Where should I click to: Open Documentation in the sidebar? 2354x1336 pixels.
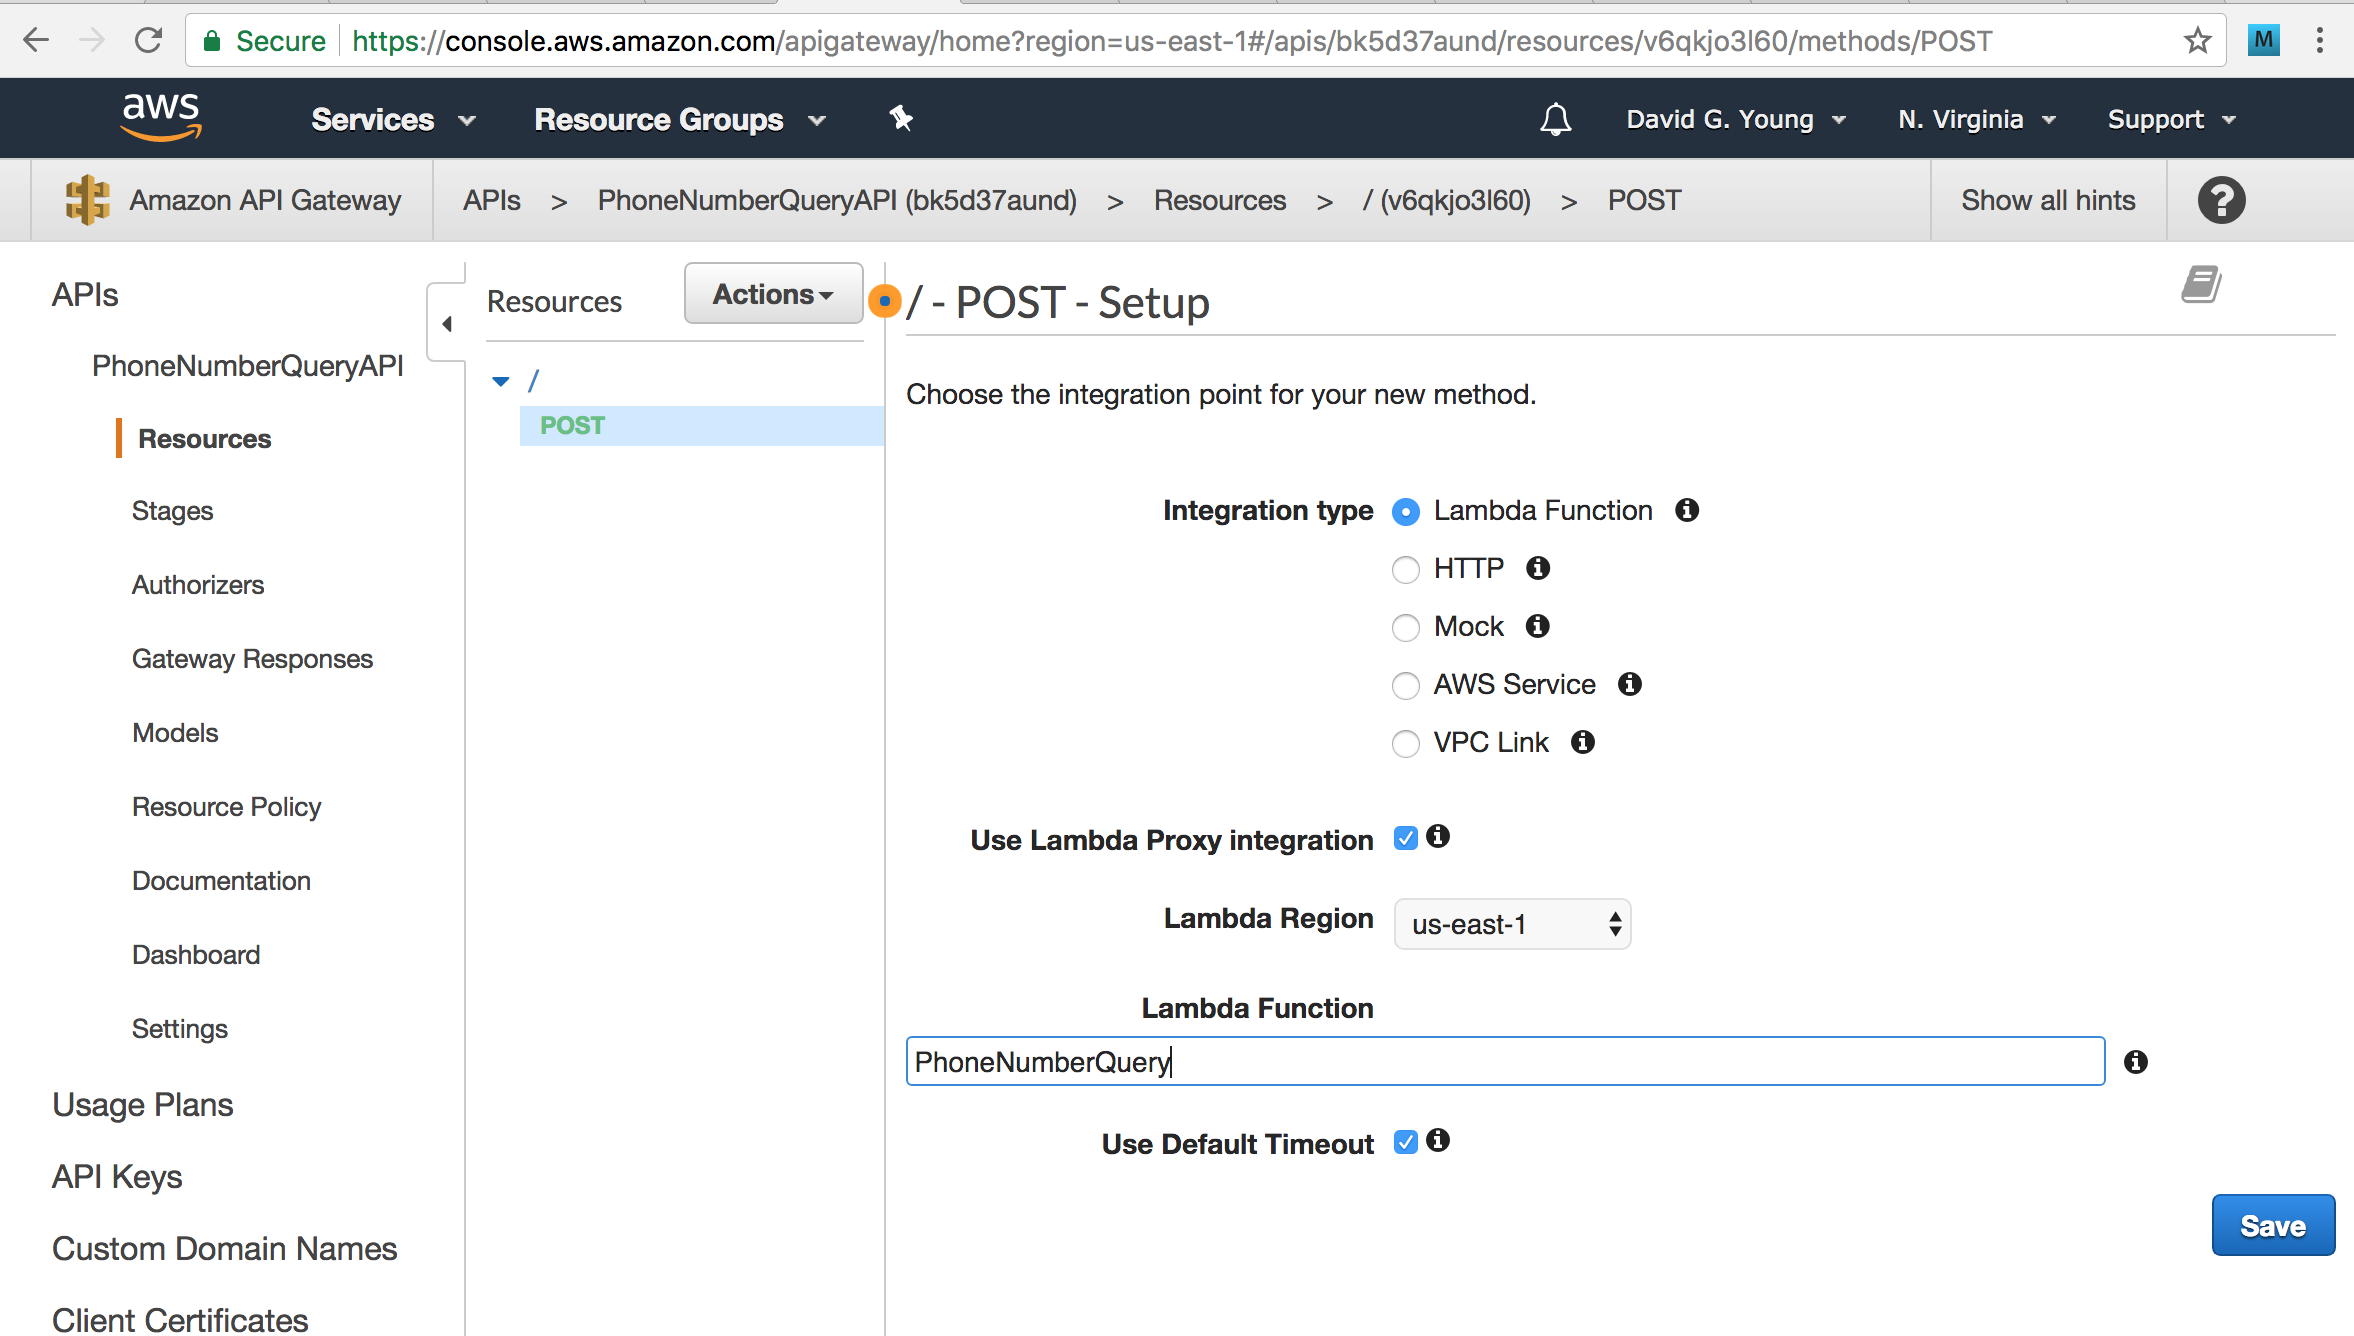221,881
